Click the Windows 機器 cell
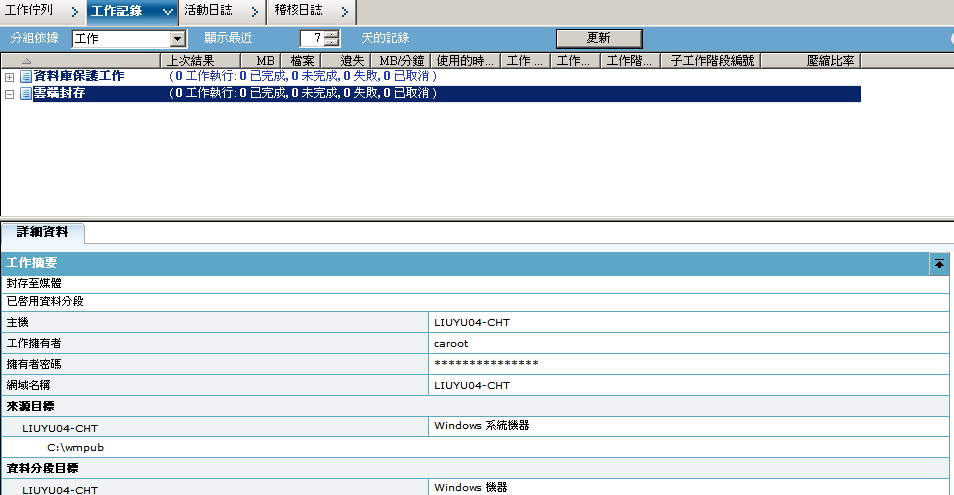 click(689, 487)
